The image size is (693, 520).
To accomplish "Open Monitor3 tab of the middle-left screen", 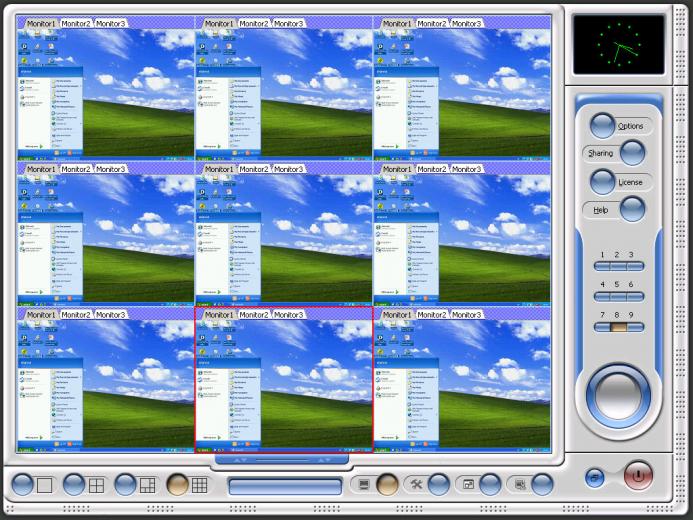I will click(x=110, y=169).
